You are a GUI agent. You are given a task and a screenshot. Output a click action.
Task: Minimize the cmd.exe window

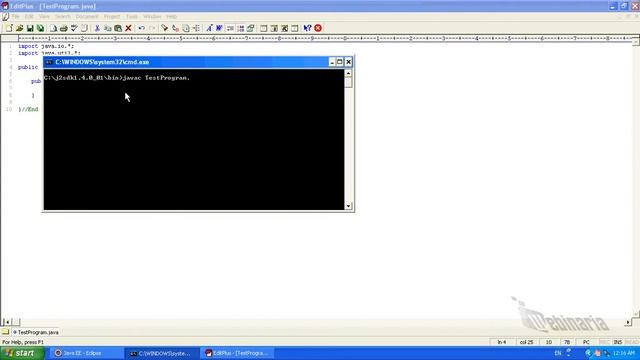click(x=332, y=62)
